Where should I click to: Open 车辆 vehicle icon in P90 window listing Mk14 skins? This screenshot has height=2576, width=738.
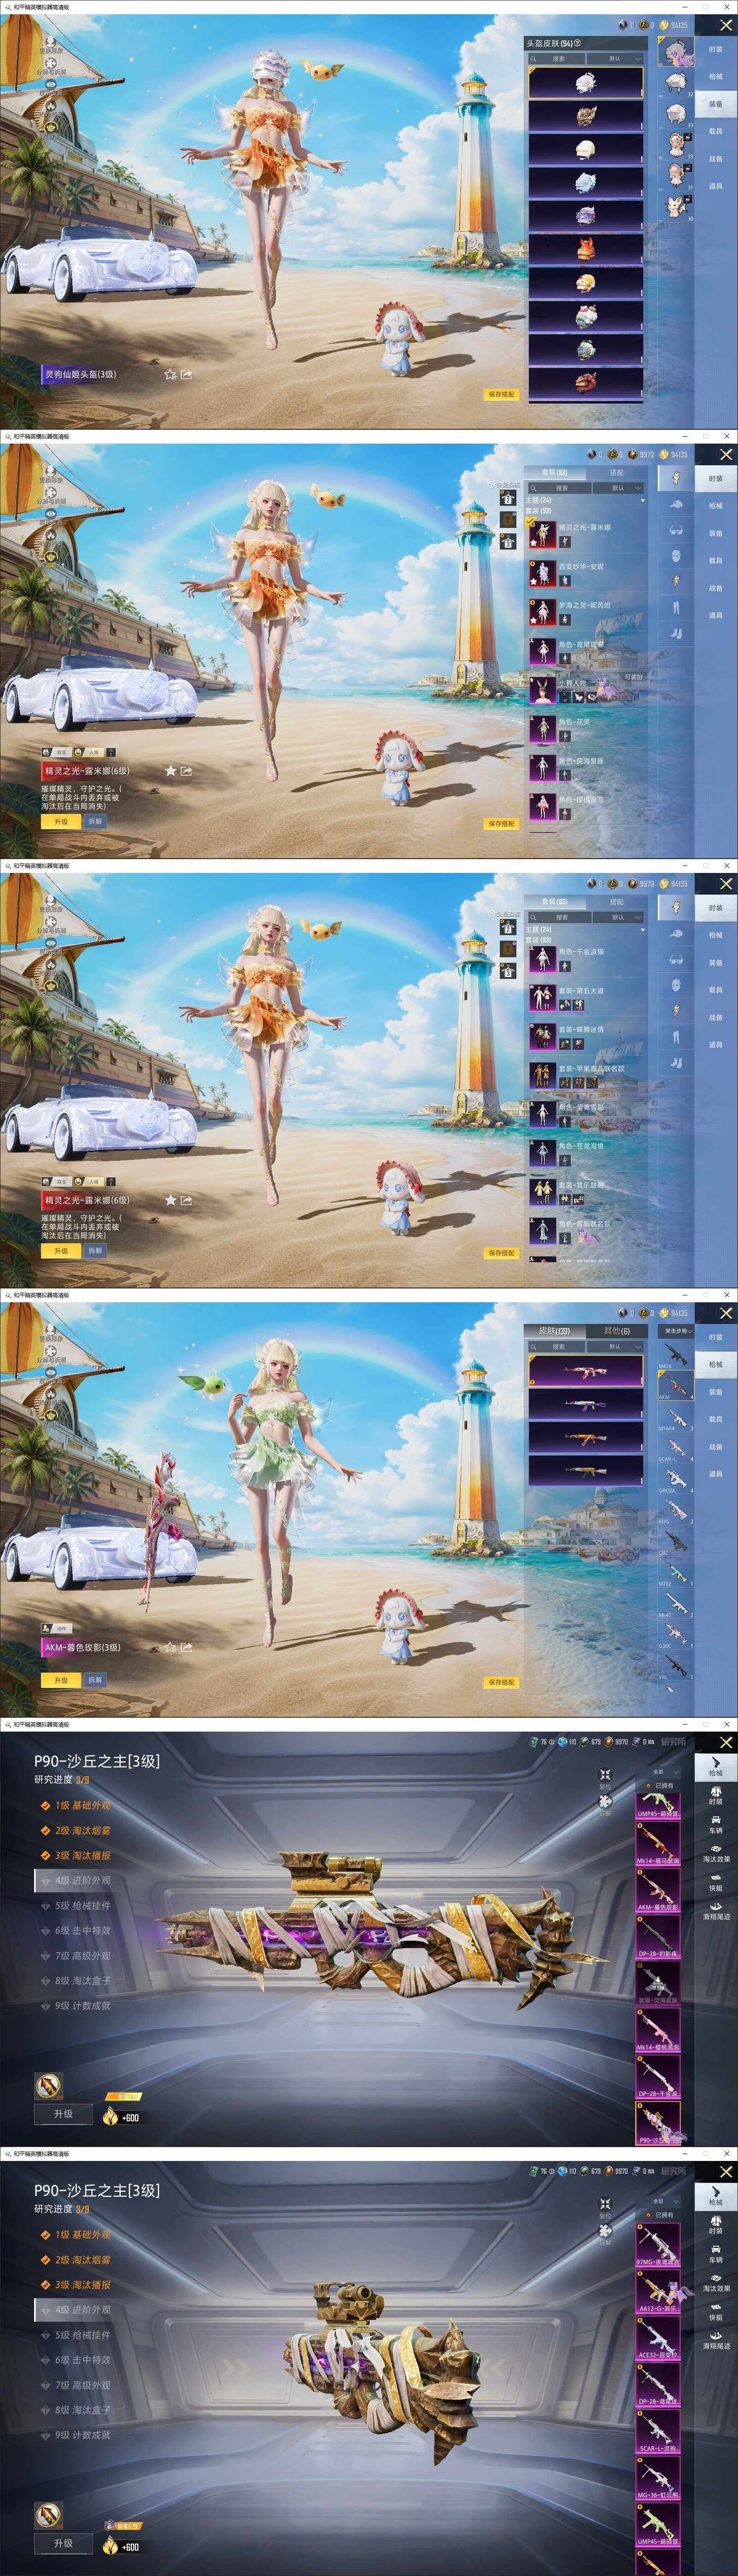point(716,1825)
